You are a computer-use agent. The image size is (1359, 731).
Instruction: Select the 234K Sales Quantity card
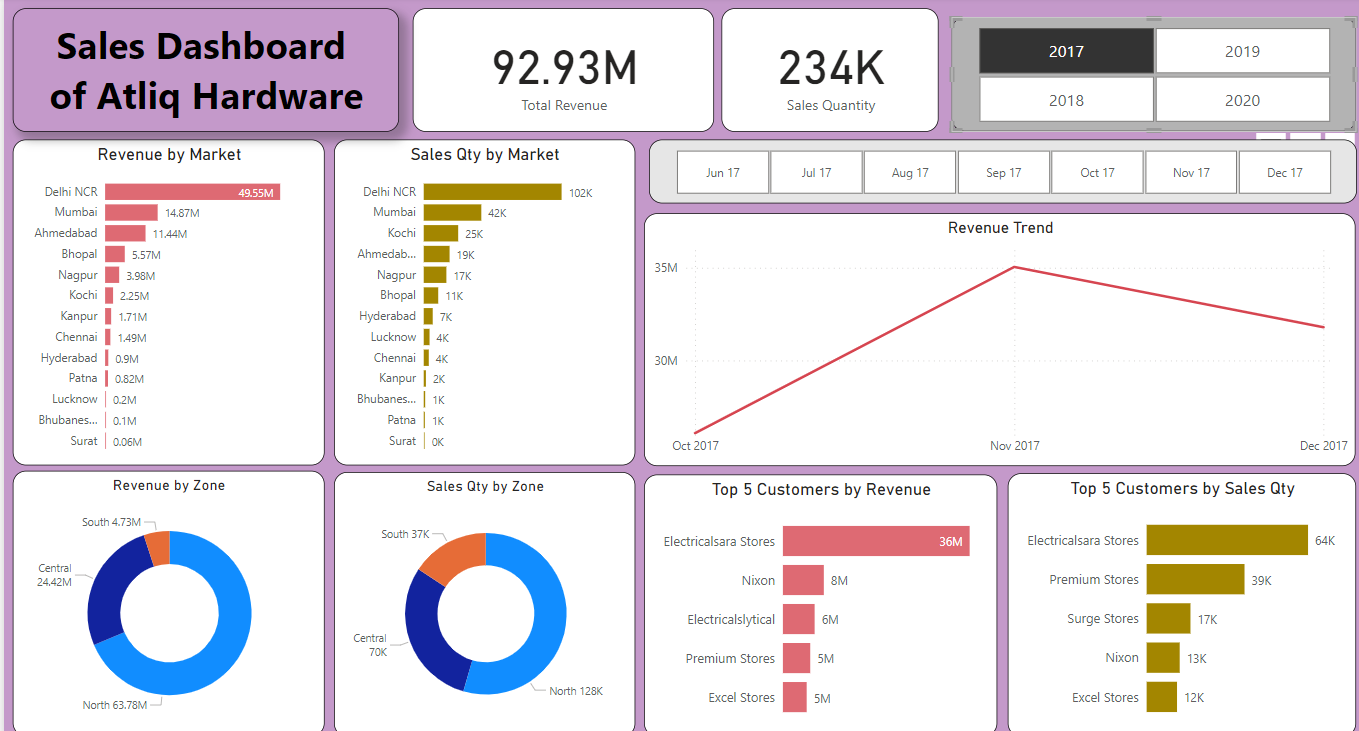click(x=830, y=70)
